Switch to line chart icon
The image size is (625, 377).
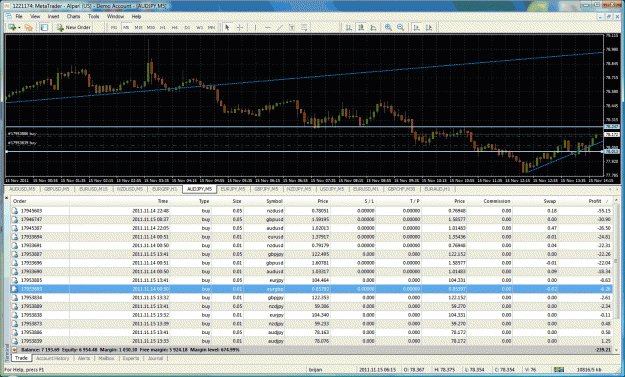coord(373,27)
